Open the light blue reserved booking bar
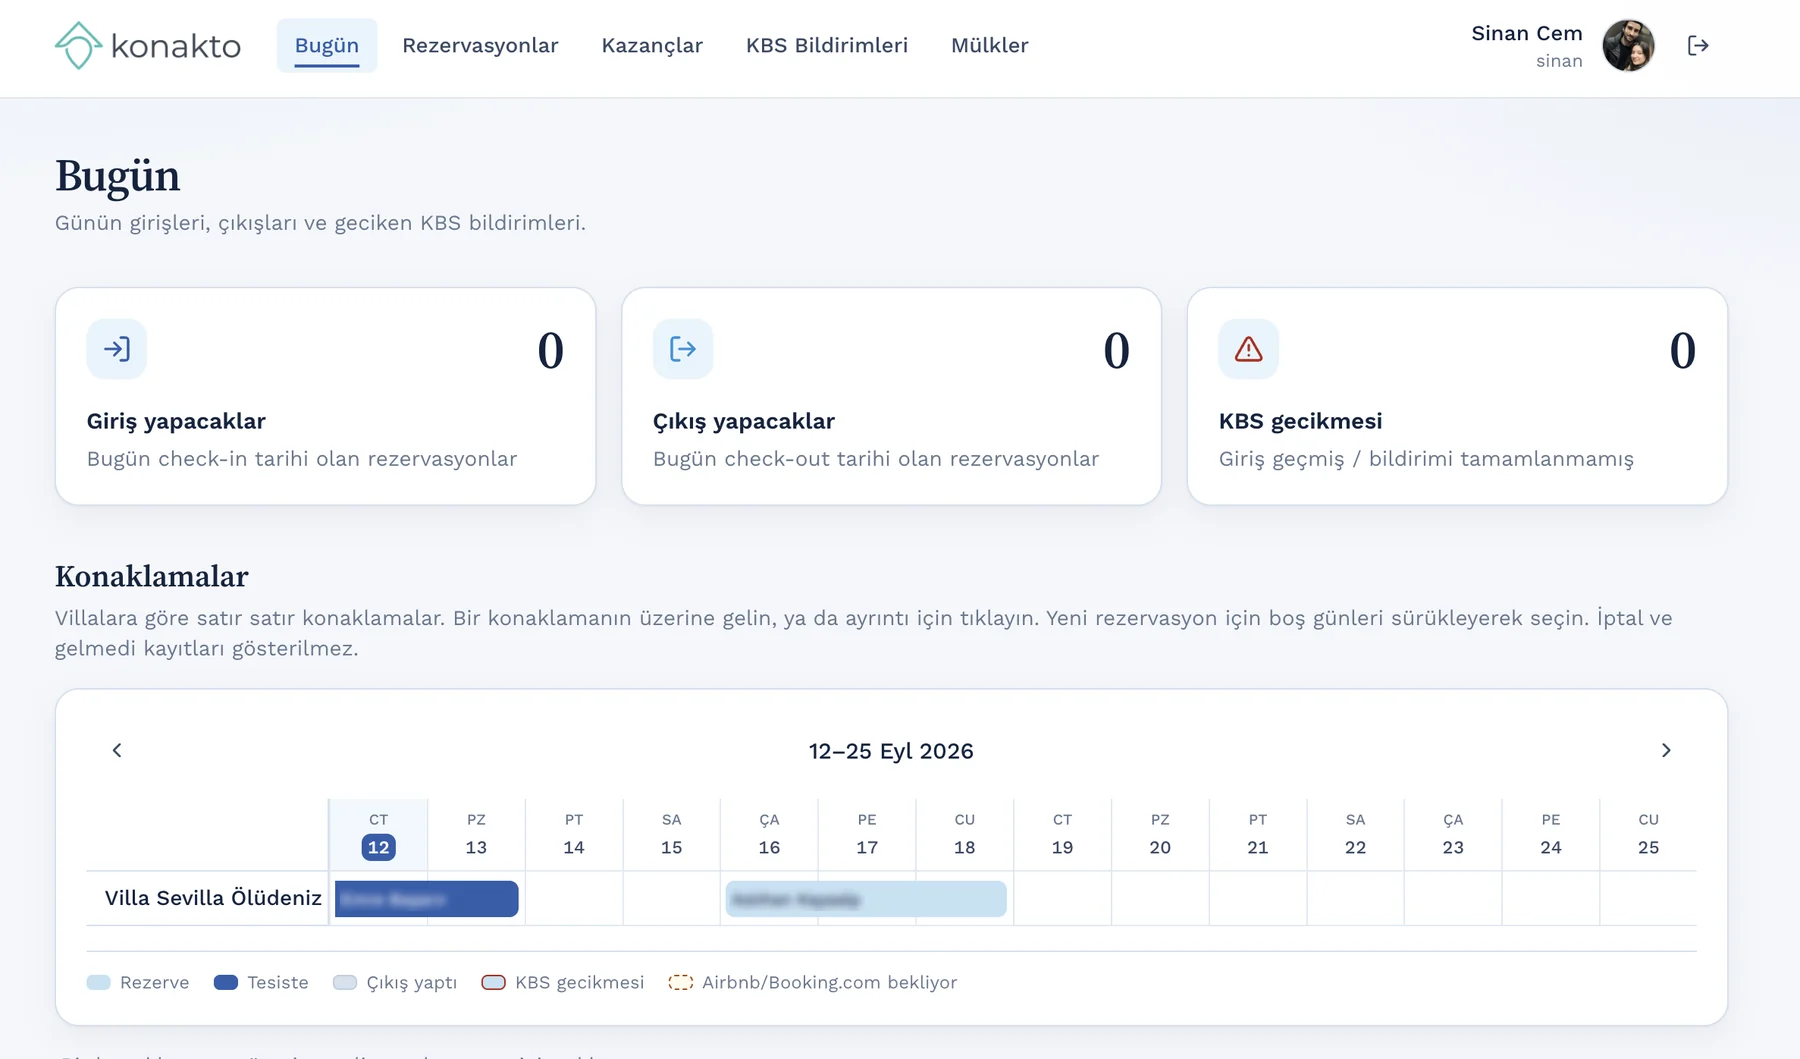This screenshot has height=1059, width=1800. click(866, 899)
